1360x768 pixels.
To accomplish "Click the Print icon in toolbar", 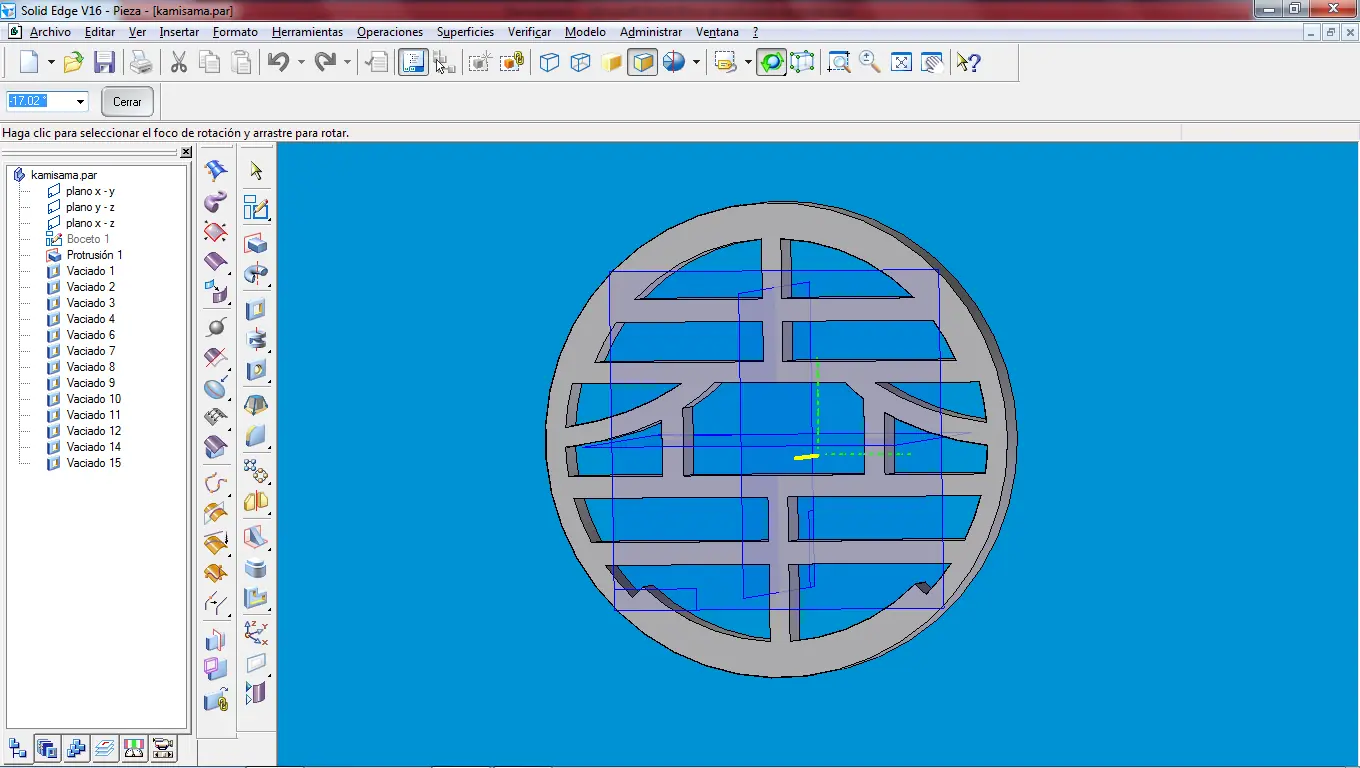I will (141, 63).
